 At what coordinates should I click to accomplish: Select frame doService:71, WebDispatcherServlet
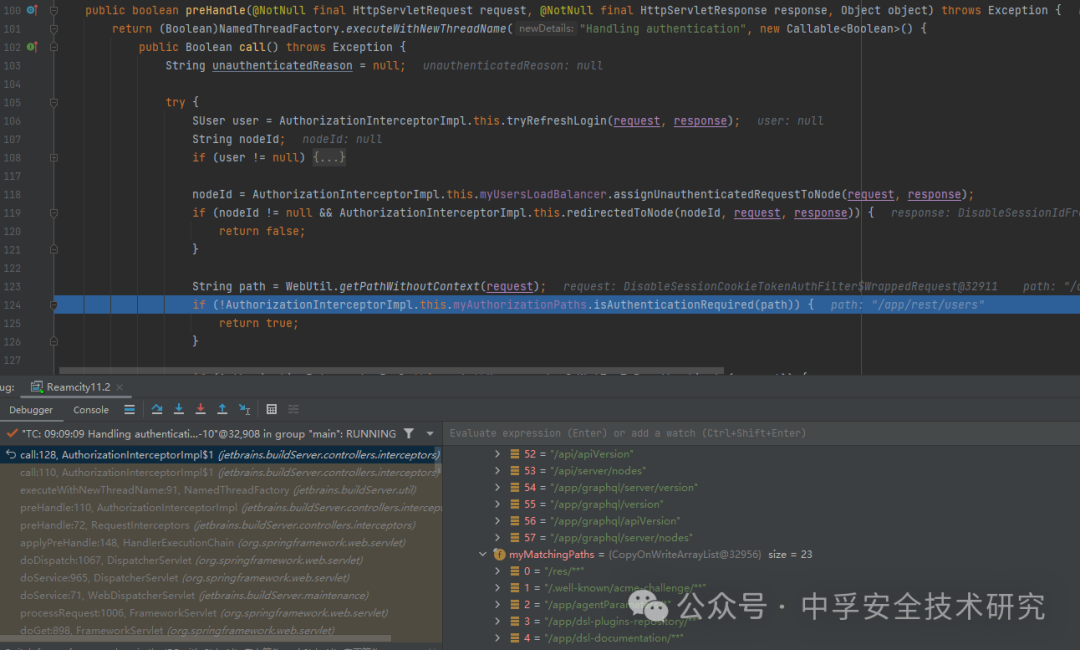220,596
